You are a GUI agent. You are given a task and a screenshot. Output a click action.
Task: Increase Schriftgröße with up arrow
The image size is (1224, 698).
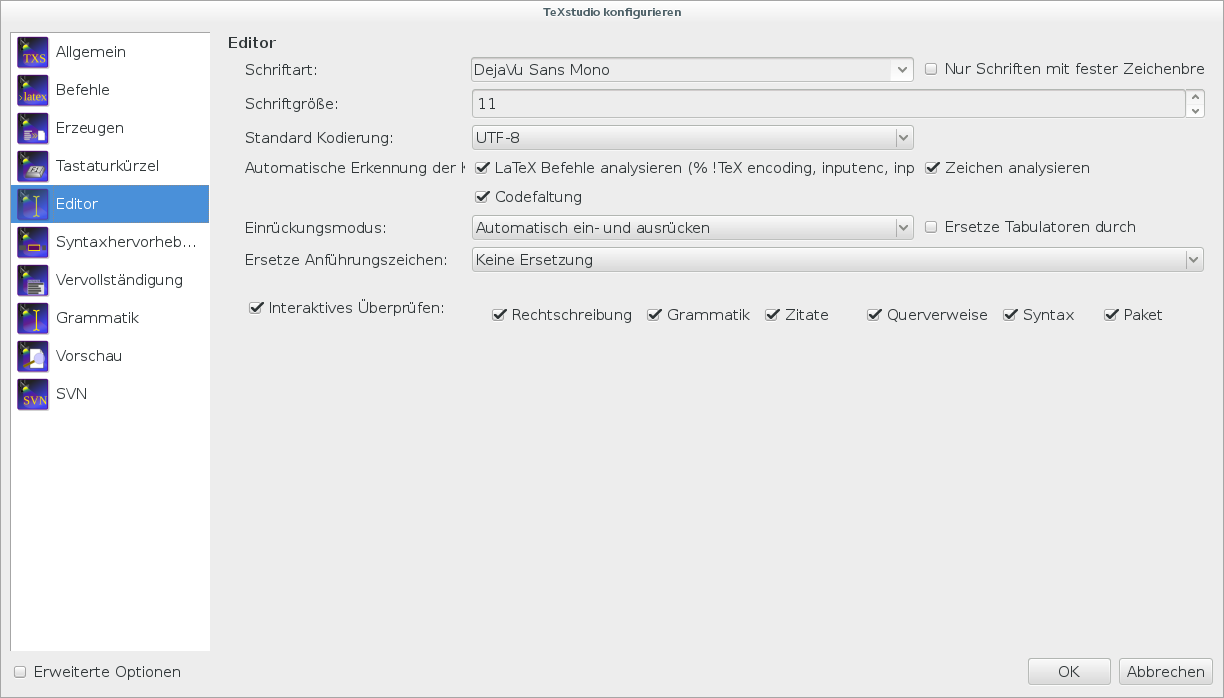1195,97
